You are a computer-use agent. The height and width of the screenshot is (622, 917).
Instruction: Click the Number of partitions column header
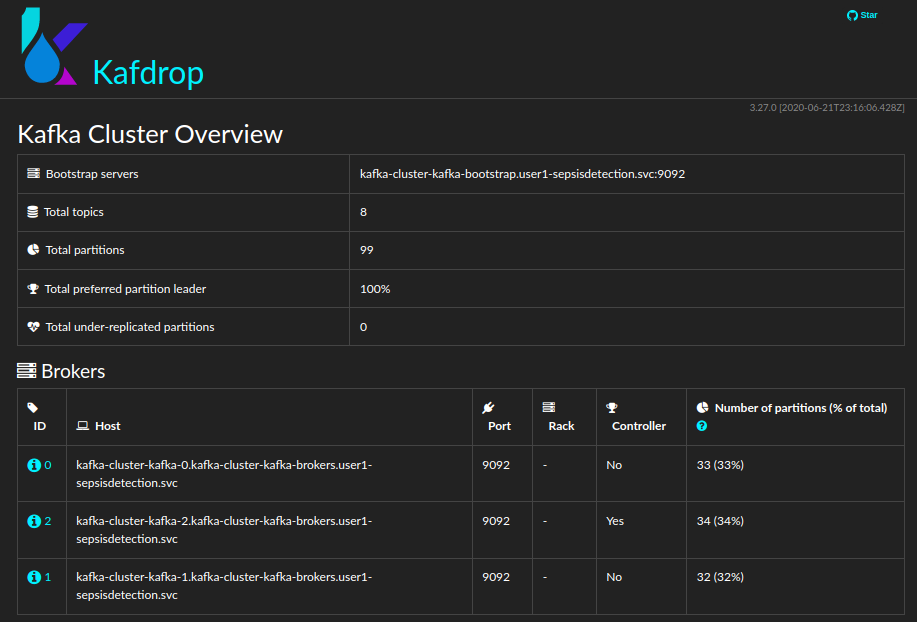coord(801,407)
